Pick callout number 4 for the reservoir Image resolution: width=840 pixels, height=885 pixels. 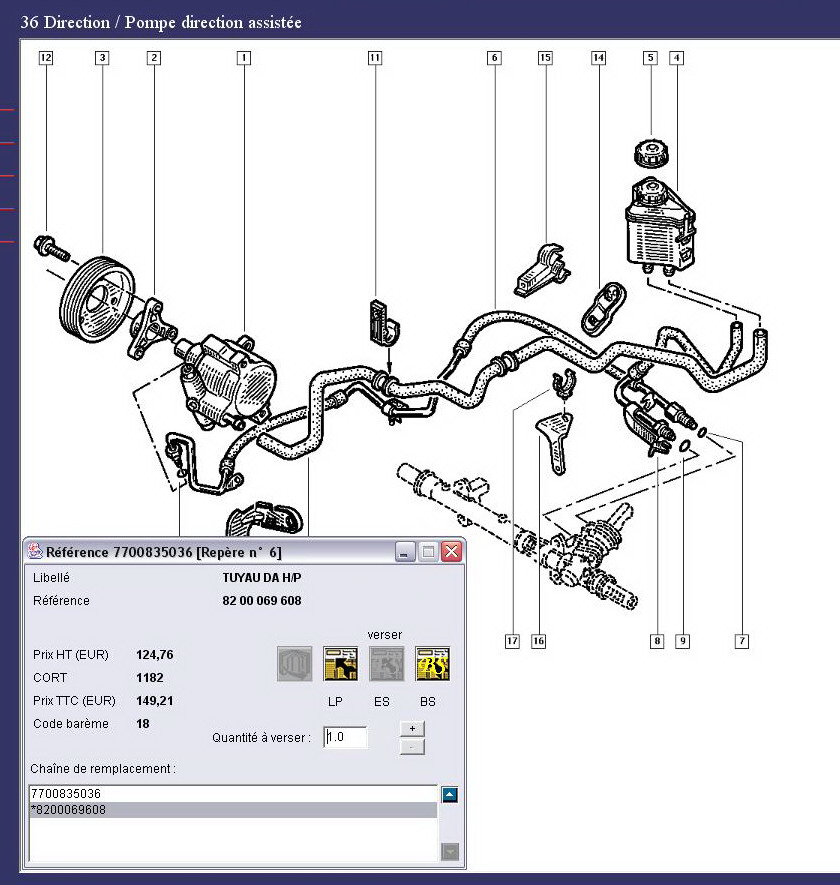click(x=677, y=58)
